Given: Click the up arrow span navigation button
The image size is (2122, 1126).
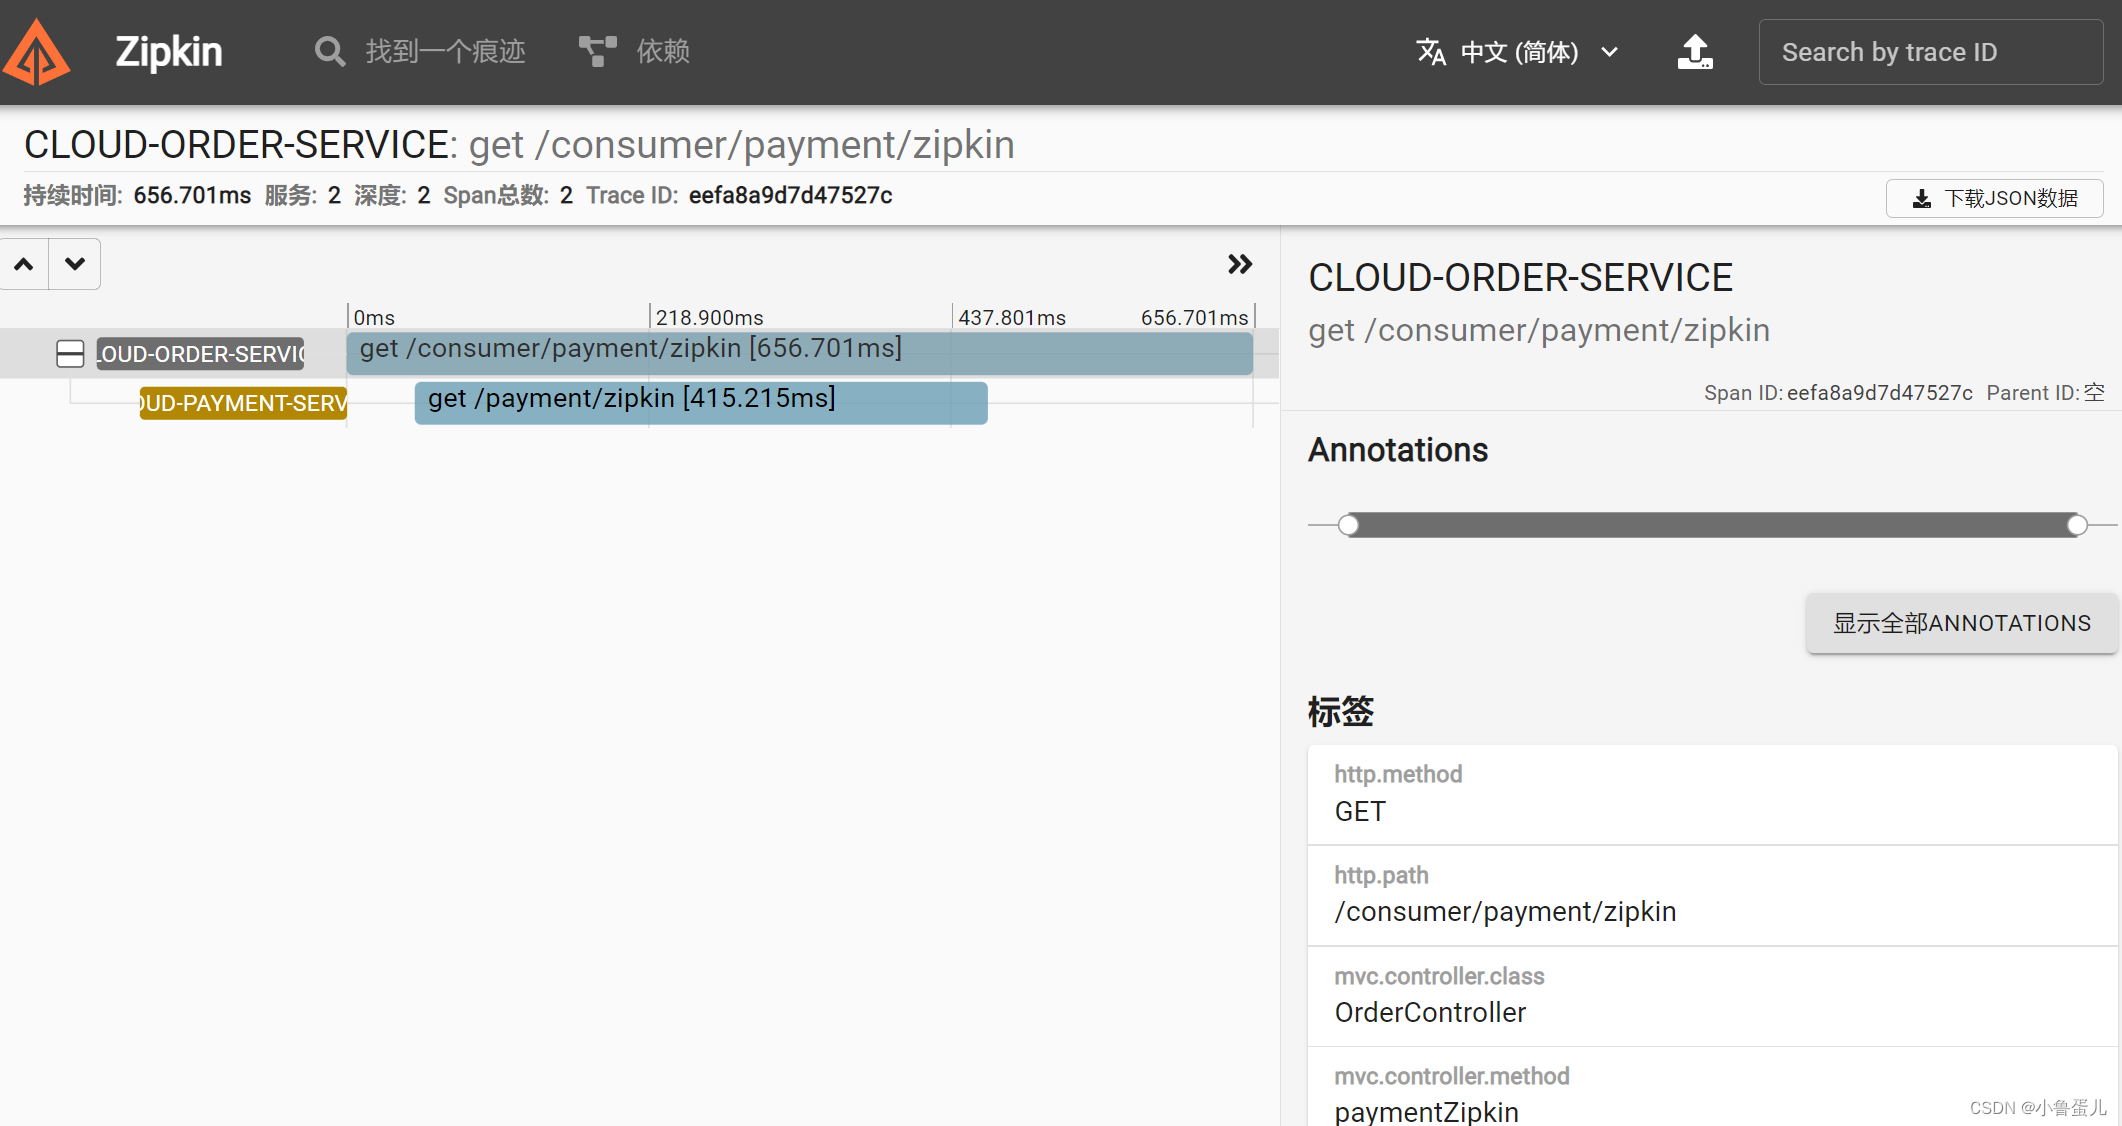Looking at the screenshot, I should 24,264.
